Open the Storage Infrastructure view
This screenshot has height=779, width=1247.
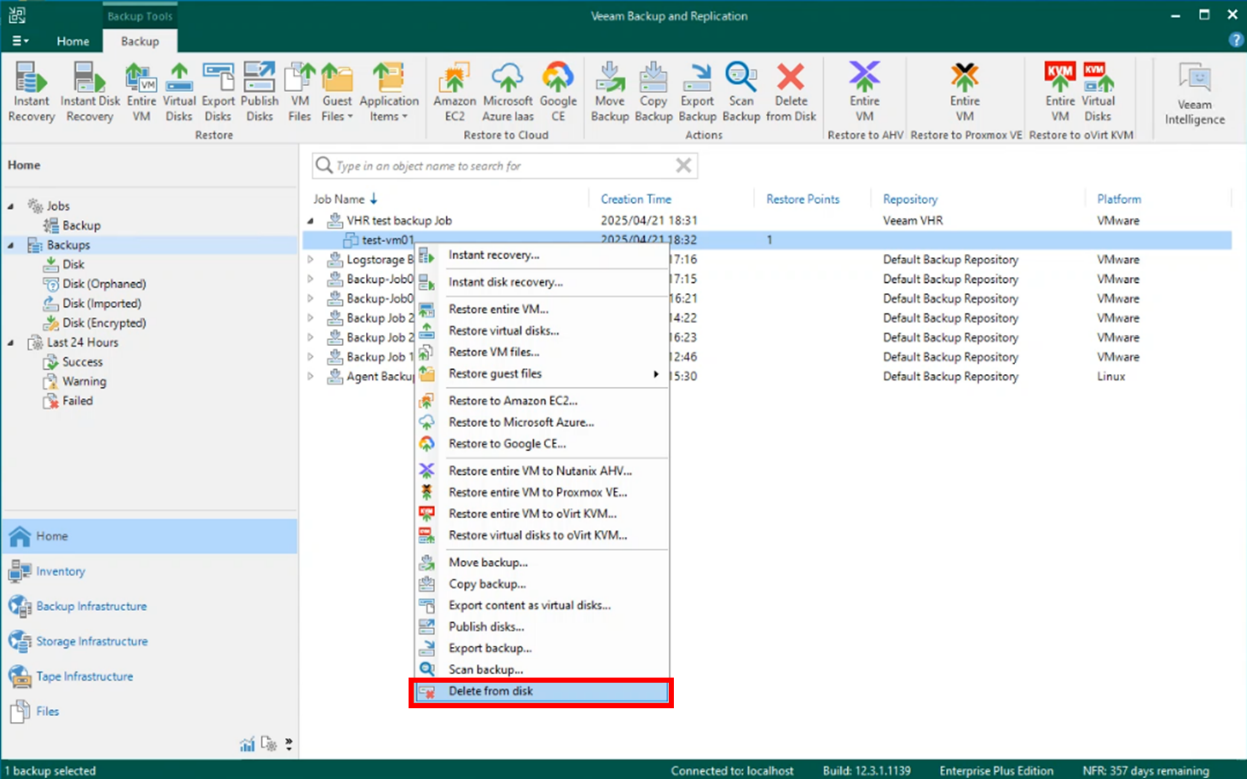pyautogui.click(x=149, y=642)
